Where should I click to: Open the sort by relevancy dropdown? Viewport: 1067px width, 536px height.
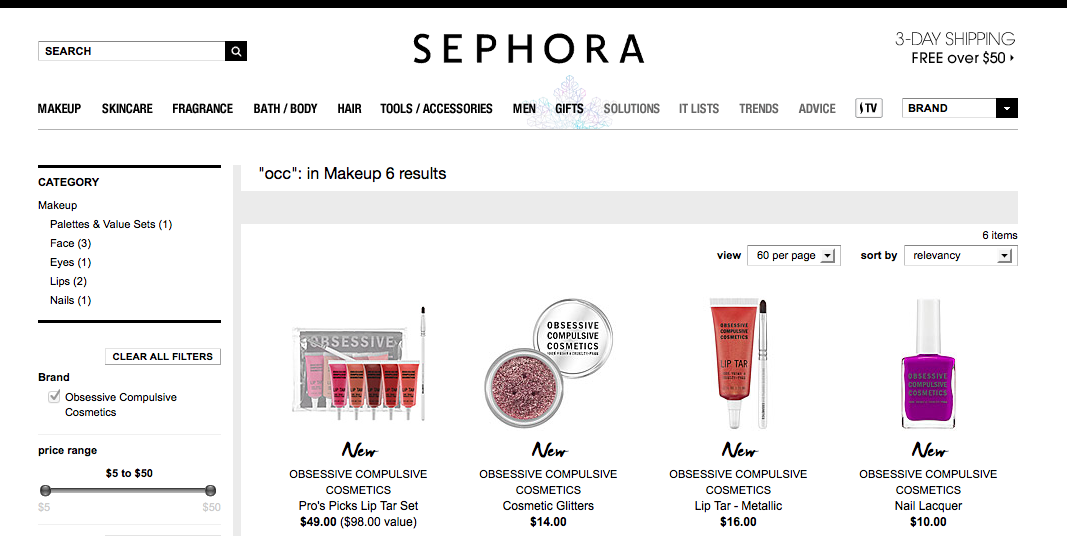point(961,256)
